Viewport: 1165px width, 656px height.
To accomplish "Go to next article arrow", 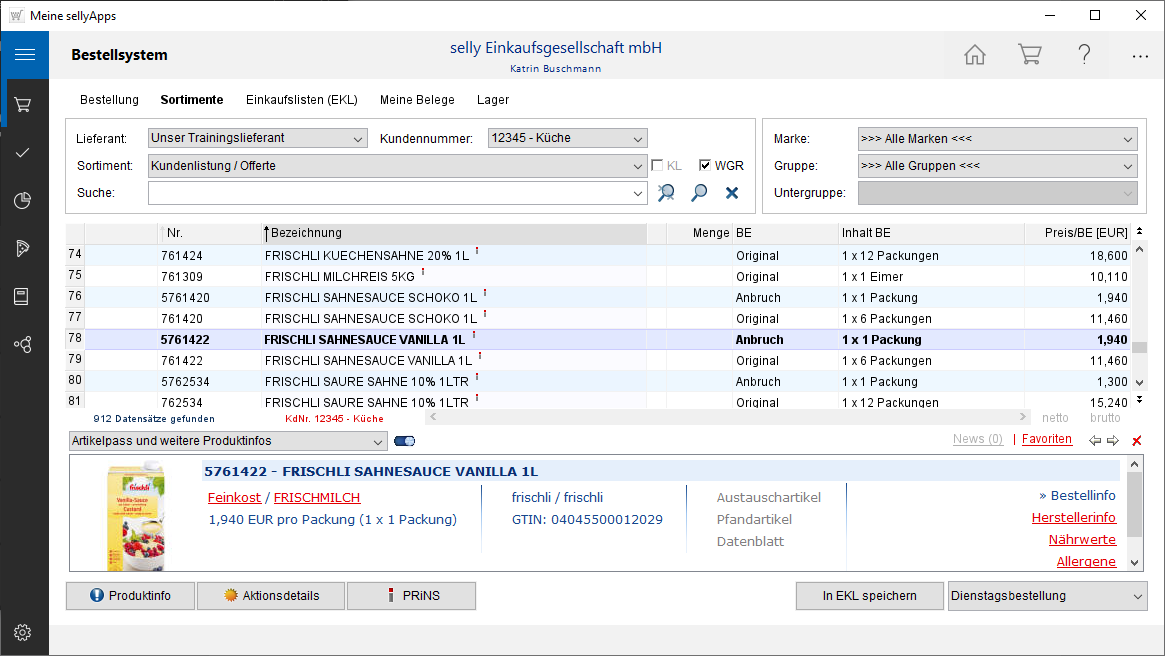I will tap(1113, 441).
